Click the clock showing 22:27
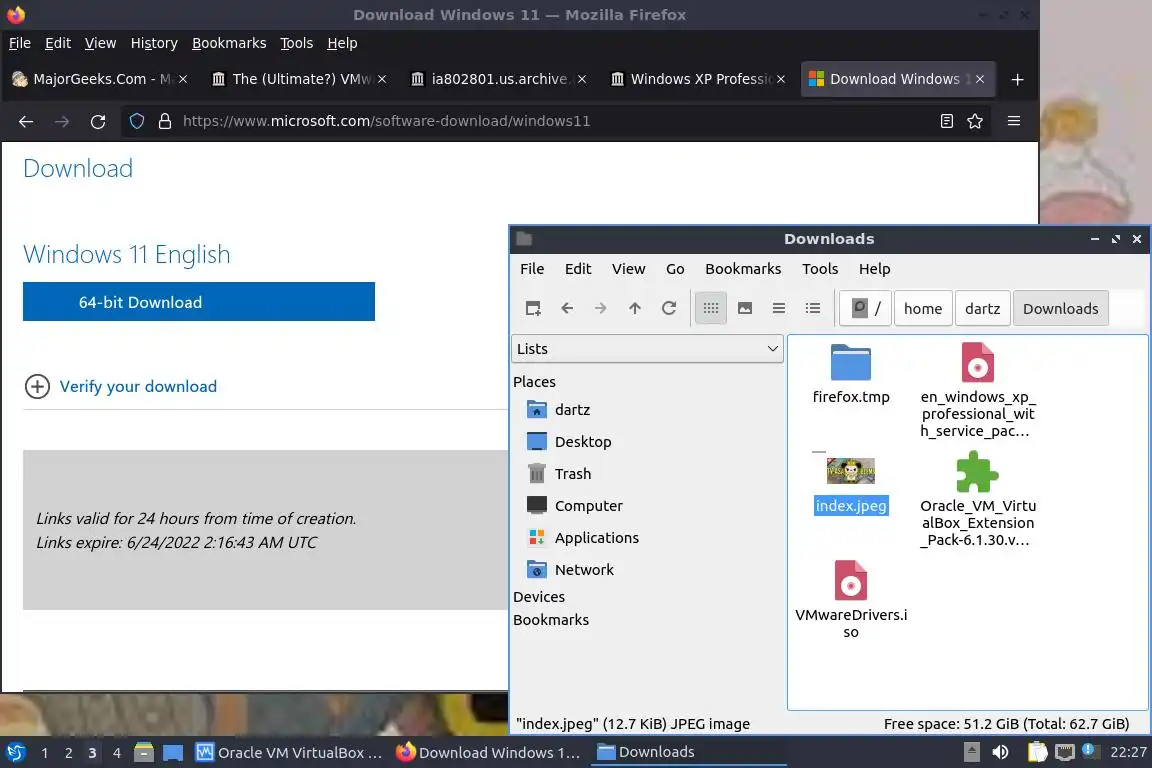Viewport: 1152px width, 768px height. pos(1128,752)
